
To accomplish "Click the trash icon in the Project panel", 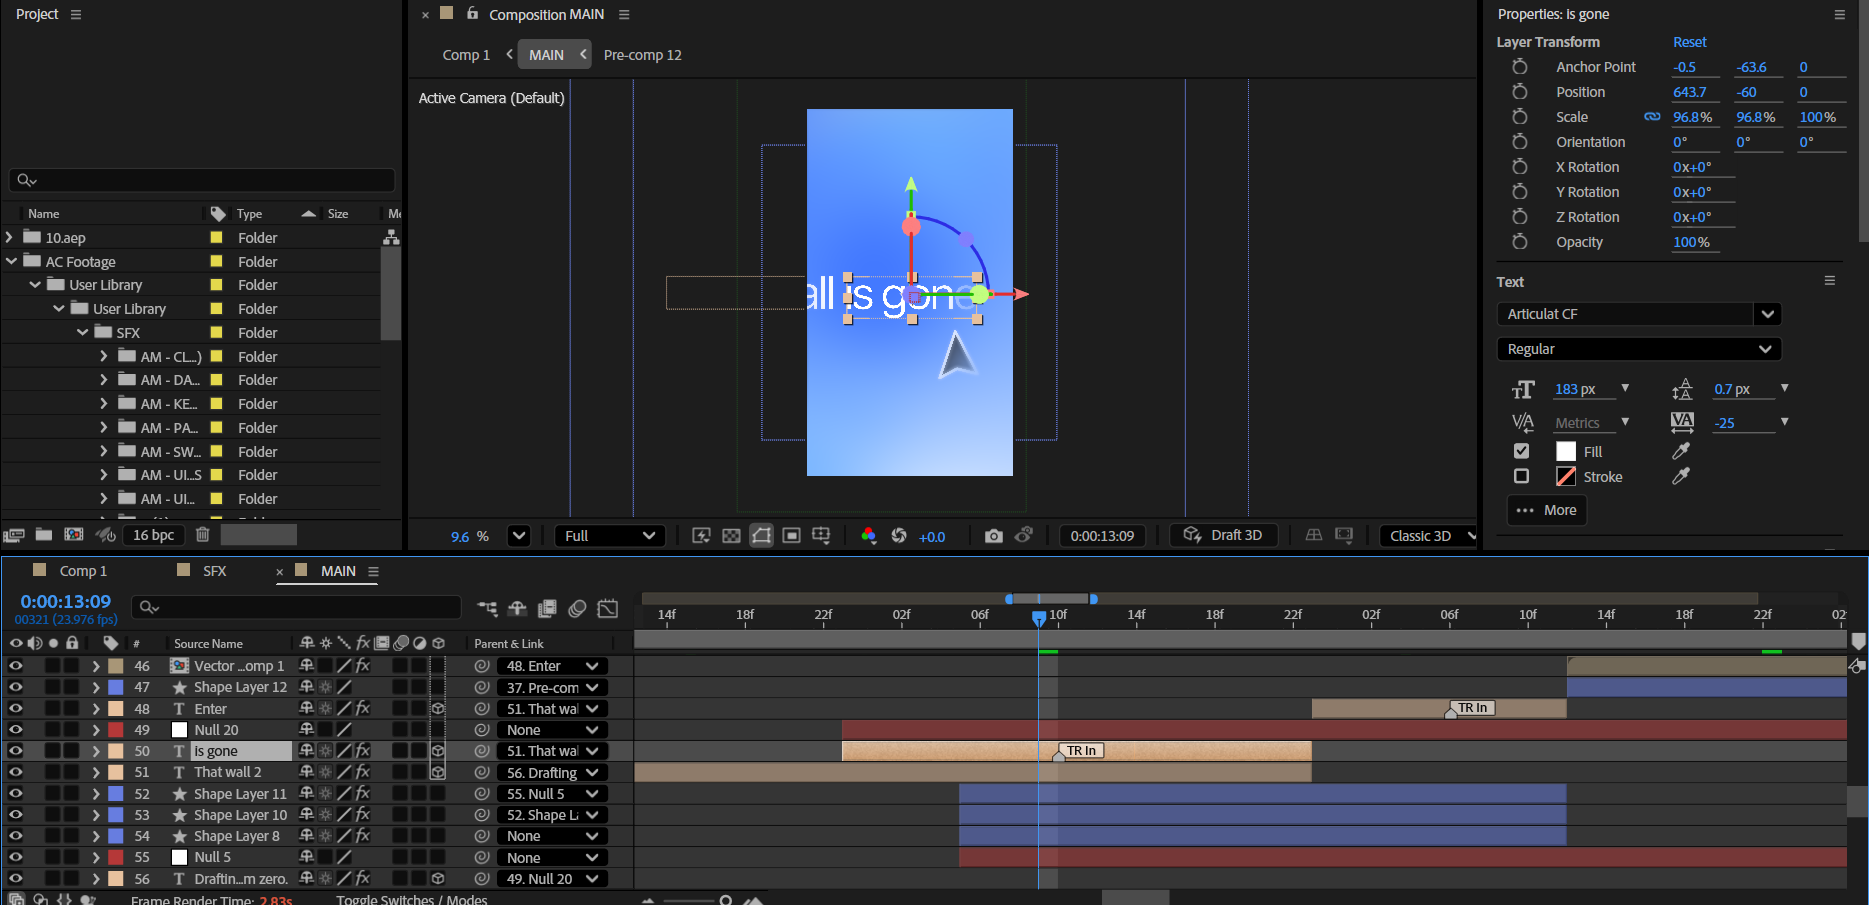I will (x=202, y=535).
